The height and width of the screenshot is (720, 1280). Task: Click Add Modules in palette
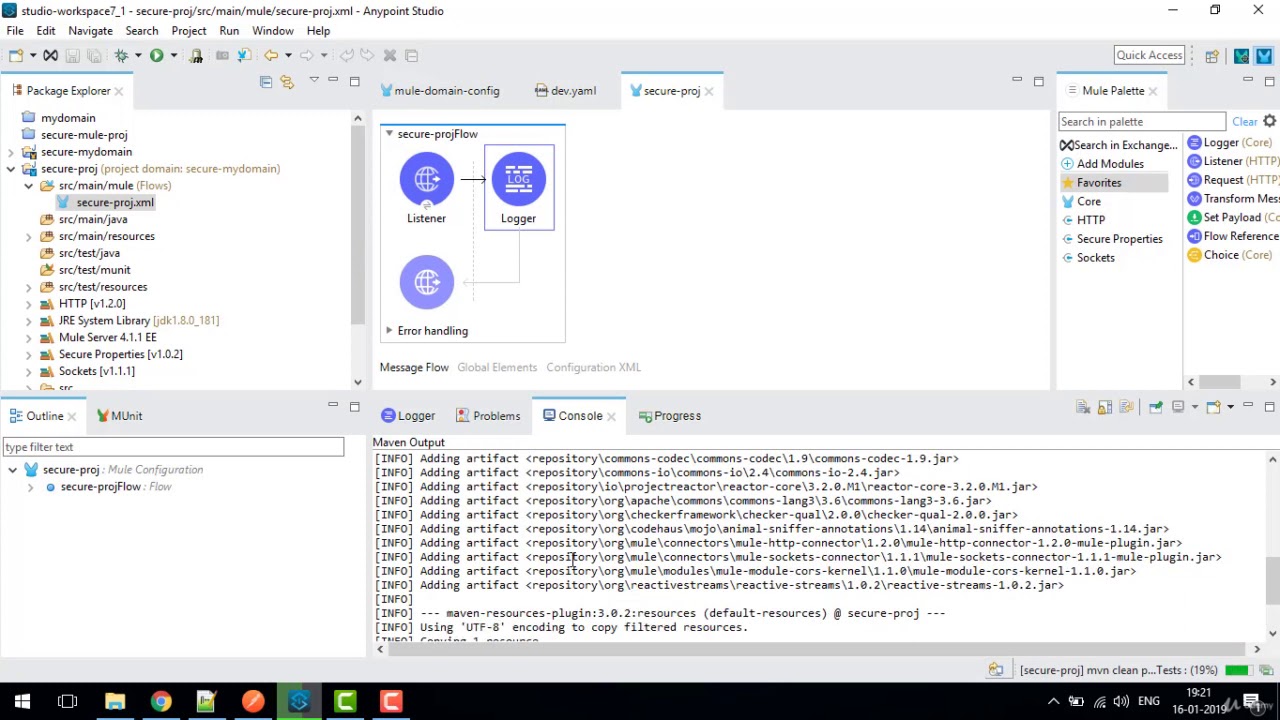pos(1102,164)
